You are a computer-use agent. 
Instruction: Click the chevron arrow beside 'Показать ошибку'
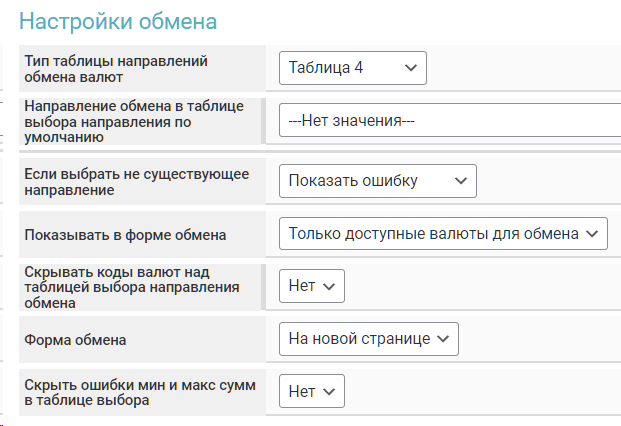pyautogui.click(x=460, y=181)
